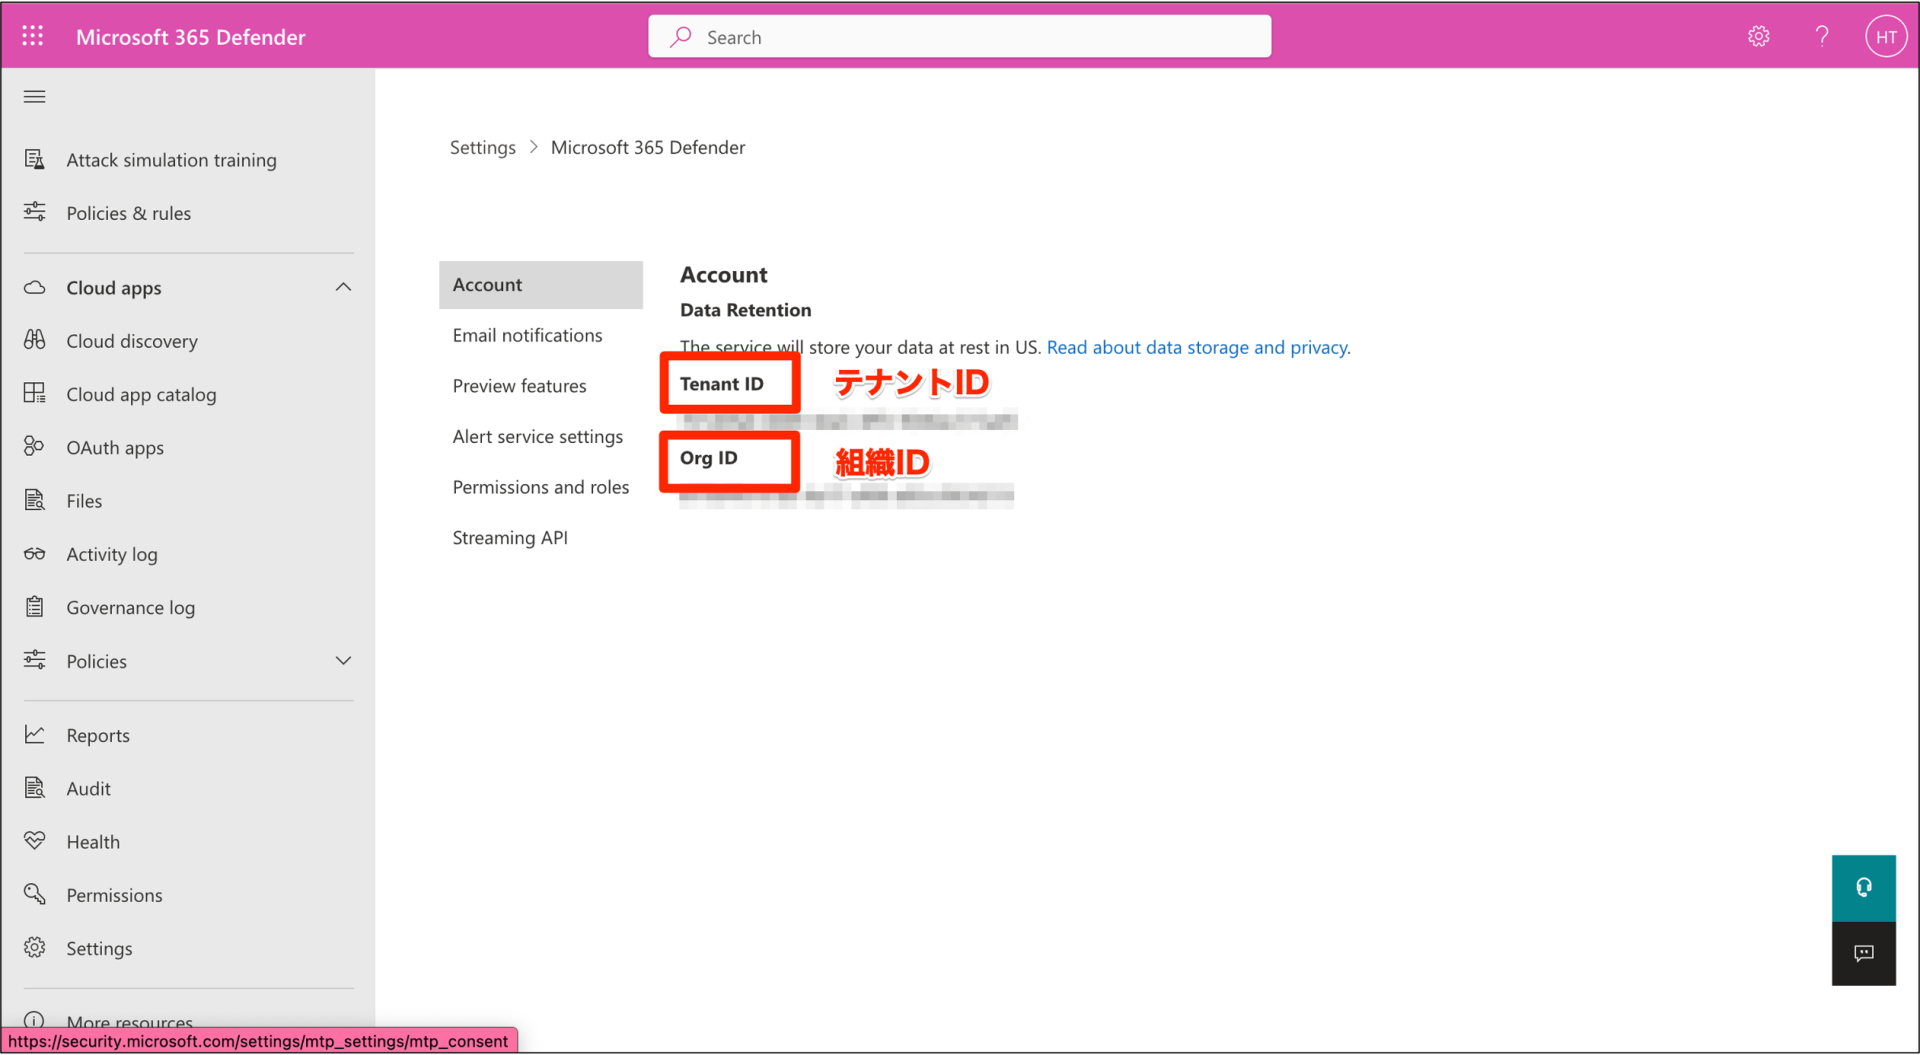This screenshot has height=1055, width=1920.
Task: Open the Microsoft 365 app launcher waffle icon
Action: (x=33, y=36)
